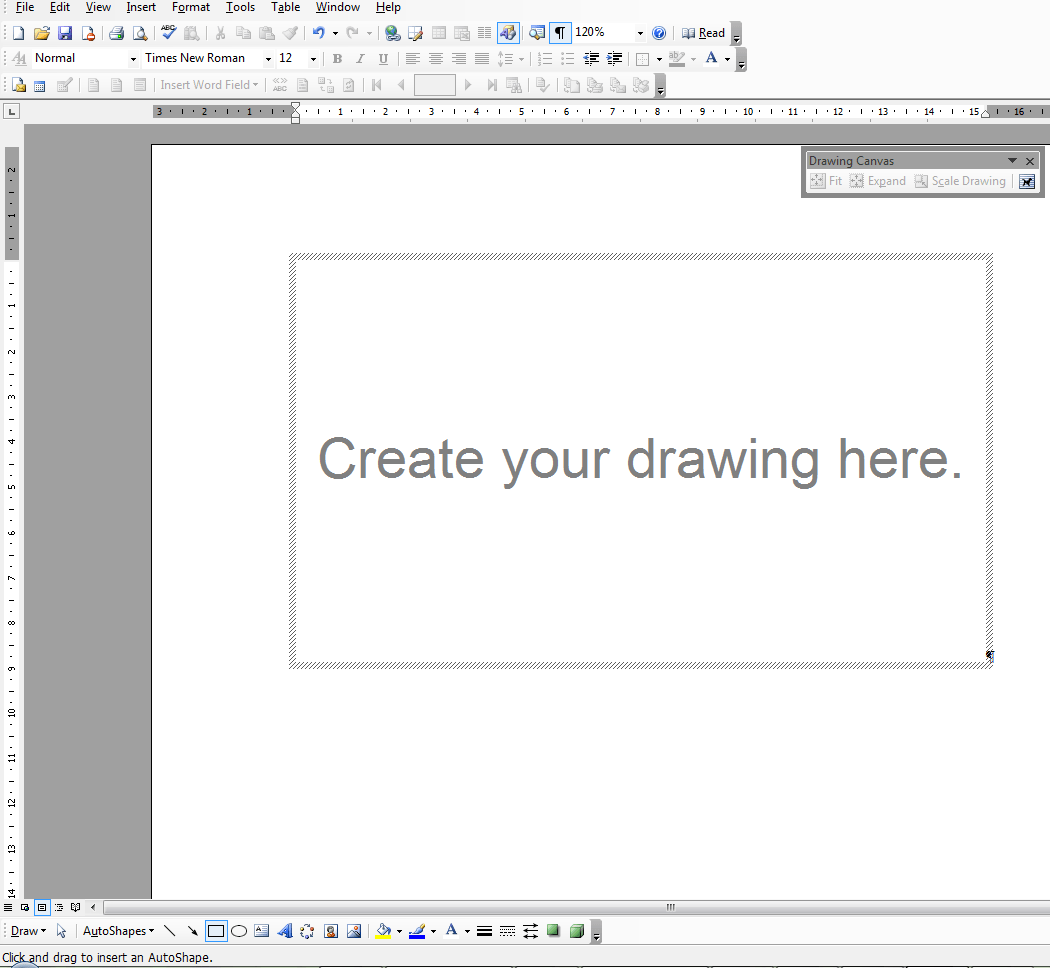Create a new blank document
This screenshot has width=1050, height=968.
point(18,33)
